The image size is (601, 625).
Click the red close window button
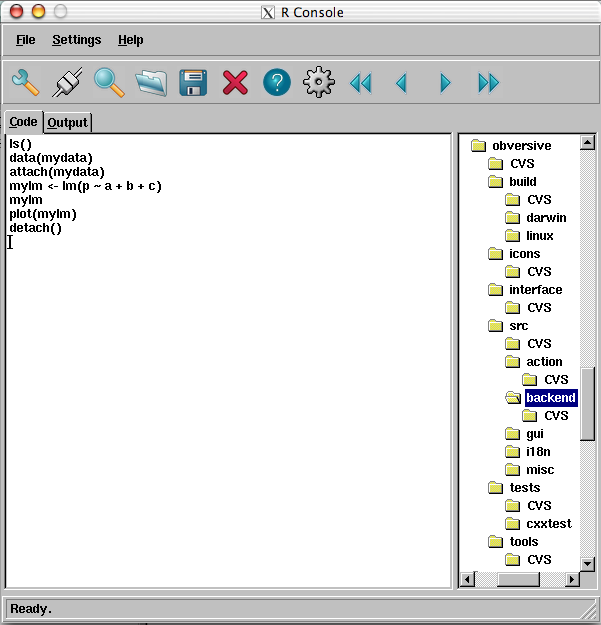tap(17, 11)
